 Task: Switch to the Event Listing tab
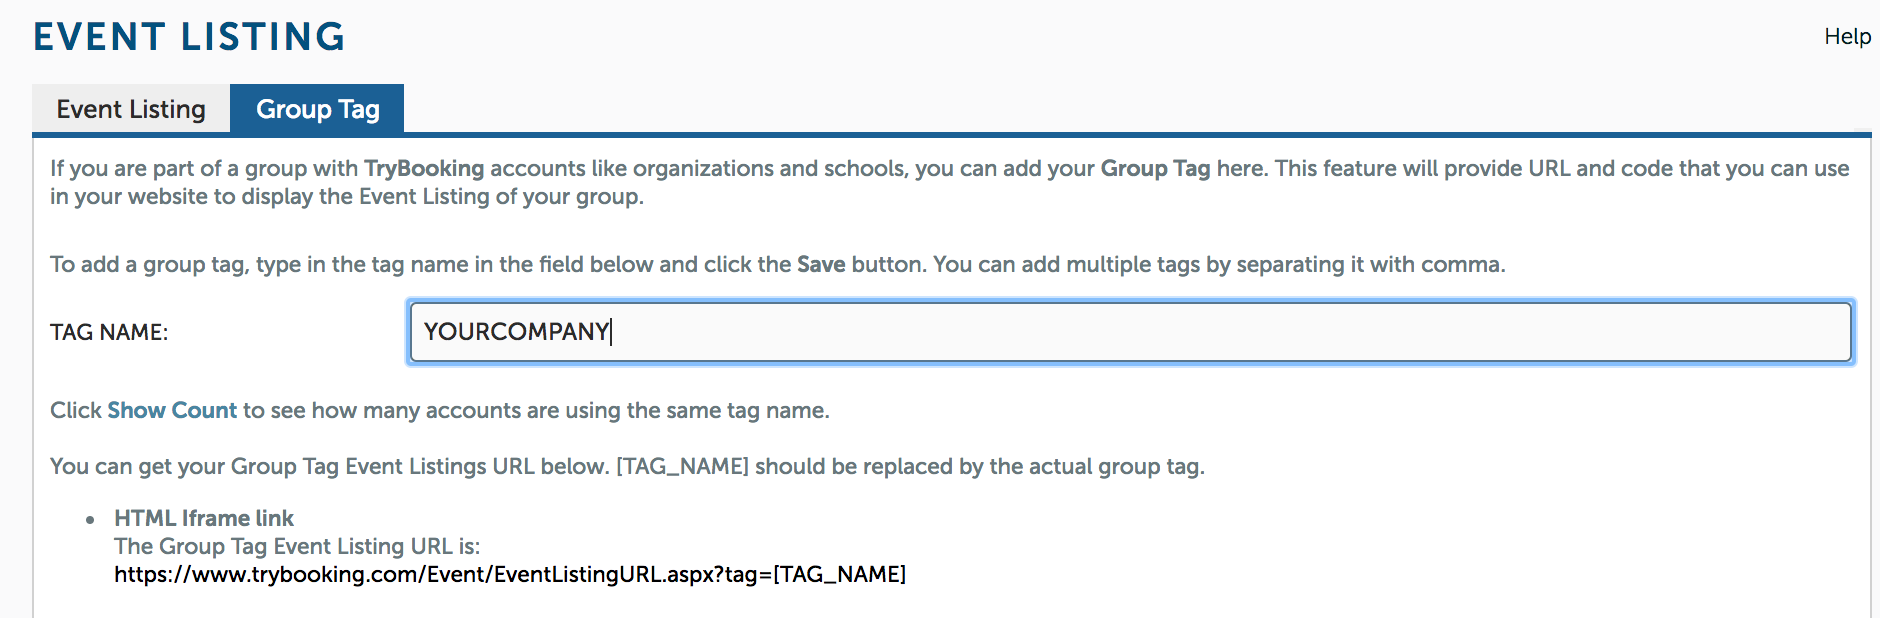pyautogui.click(x=131, y=109)
